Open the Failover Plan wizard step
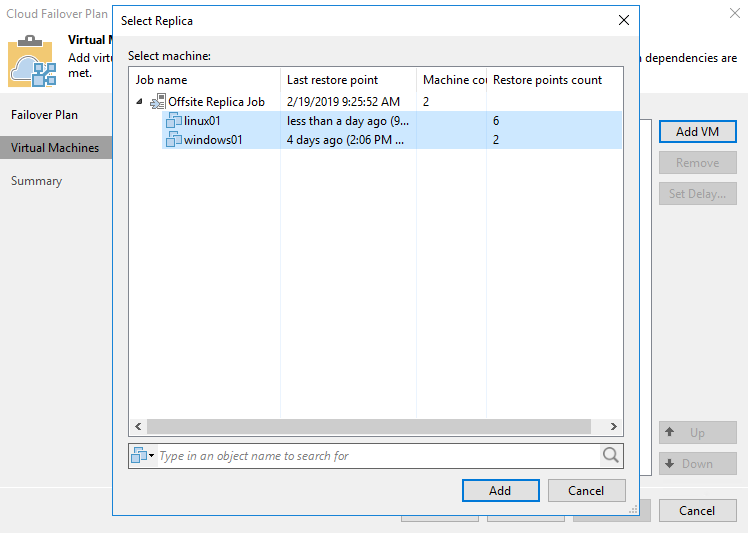Viewport: 748px width, 533px height. coord(44,115)
